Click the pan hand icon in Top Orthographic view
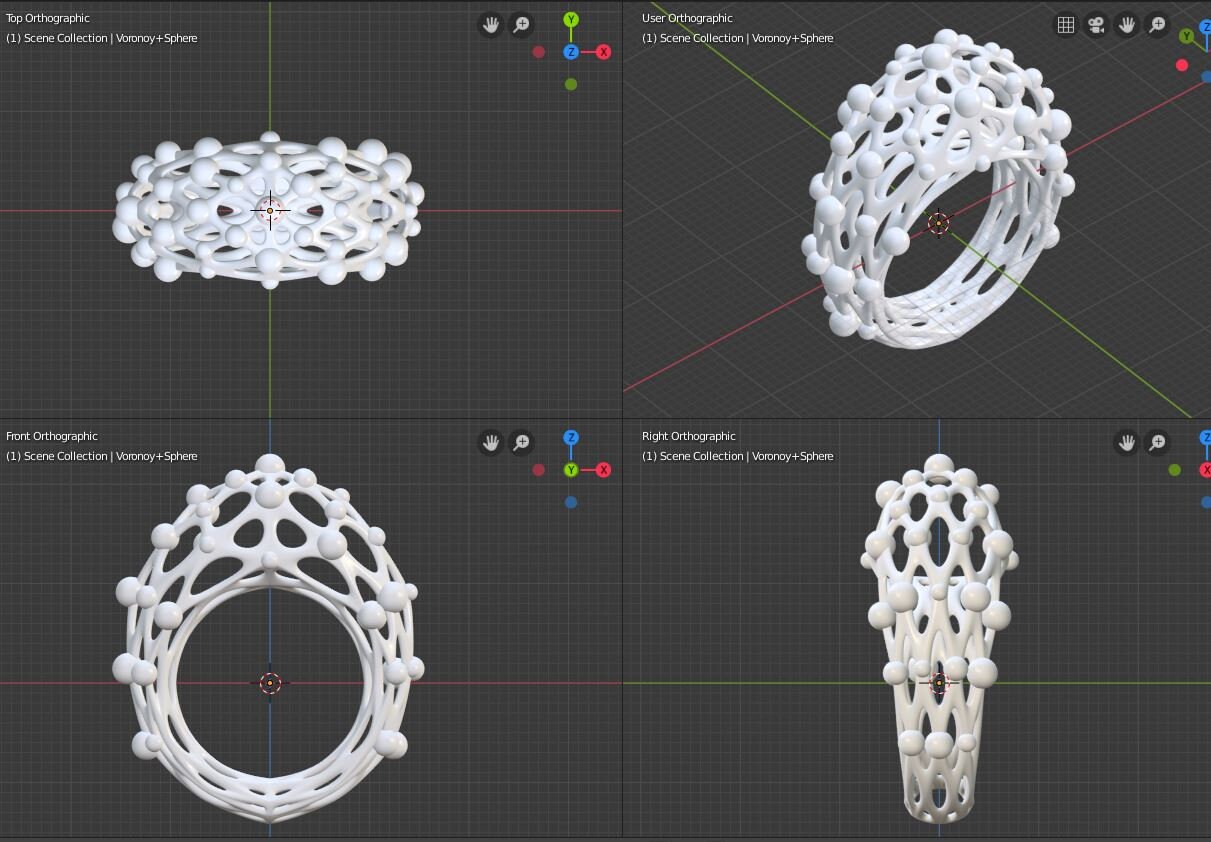This screenshot has height=842, width=1211. point(490,25)
